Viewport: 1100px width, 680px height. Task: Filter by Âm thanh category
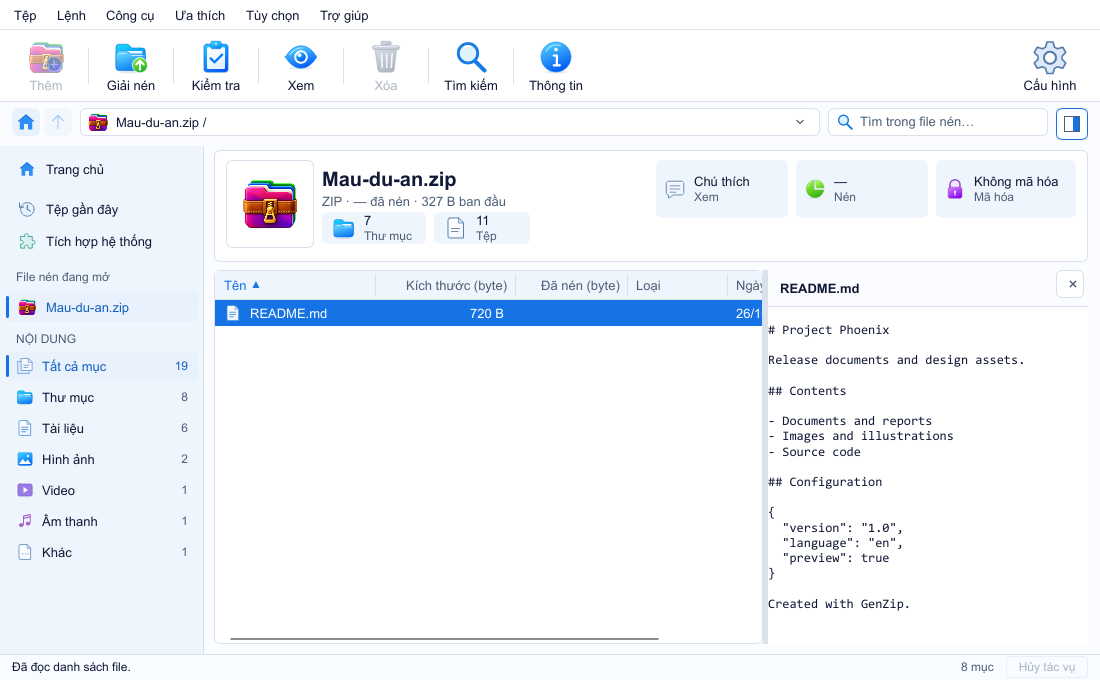[102, 521]
